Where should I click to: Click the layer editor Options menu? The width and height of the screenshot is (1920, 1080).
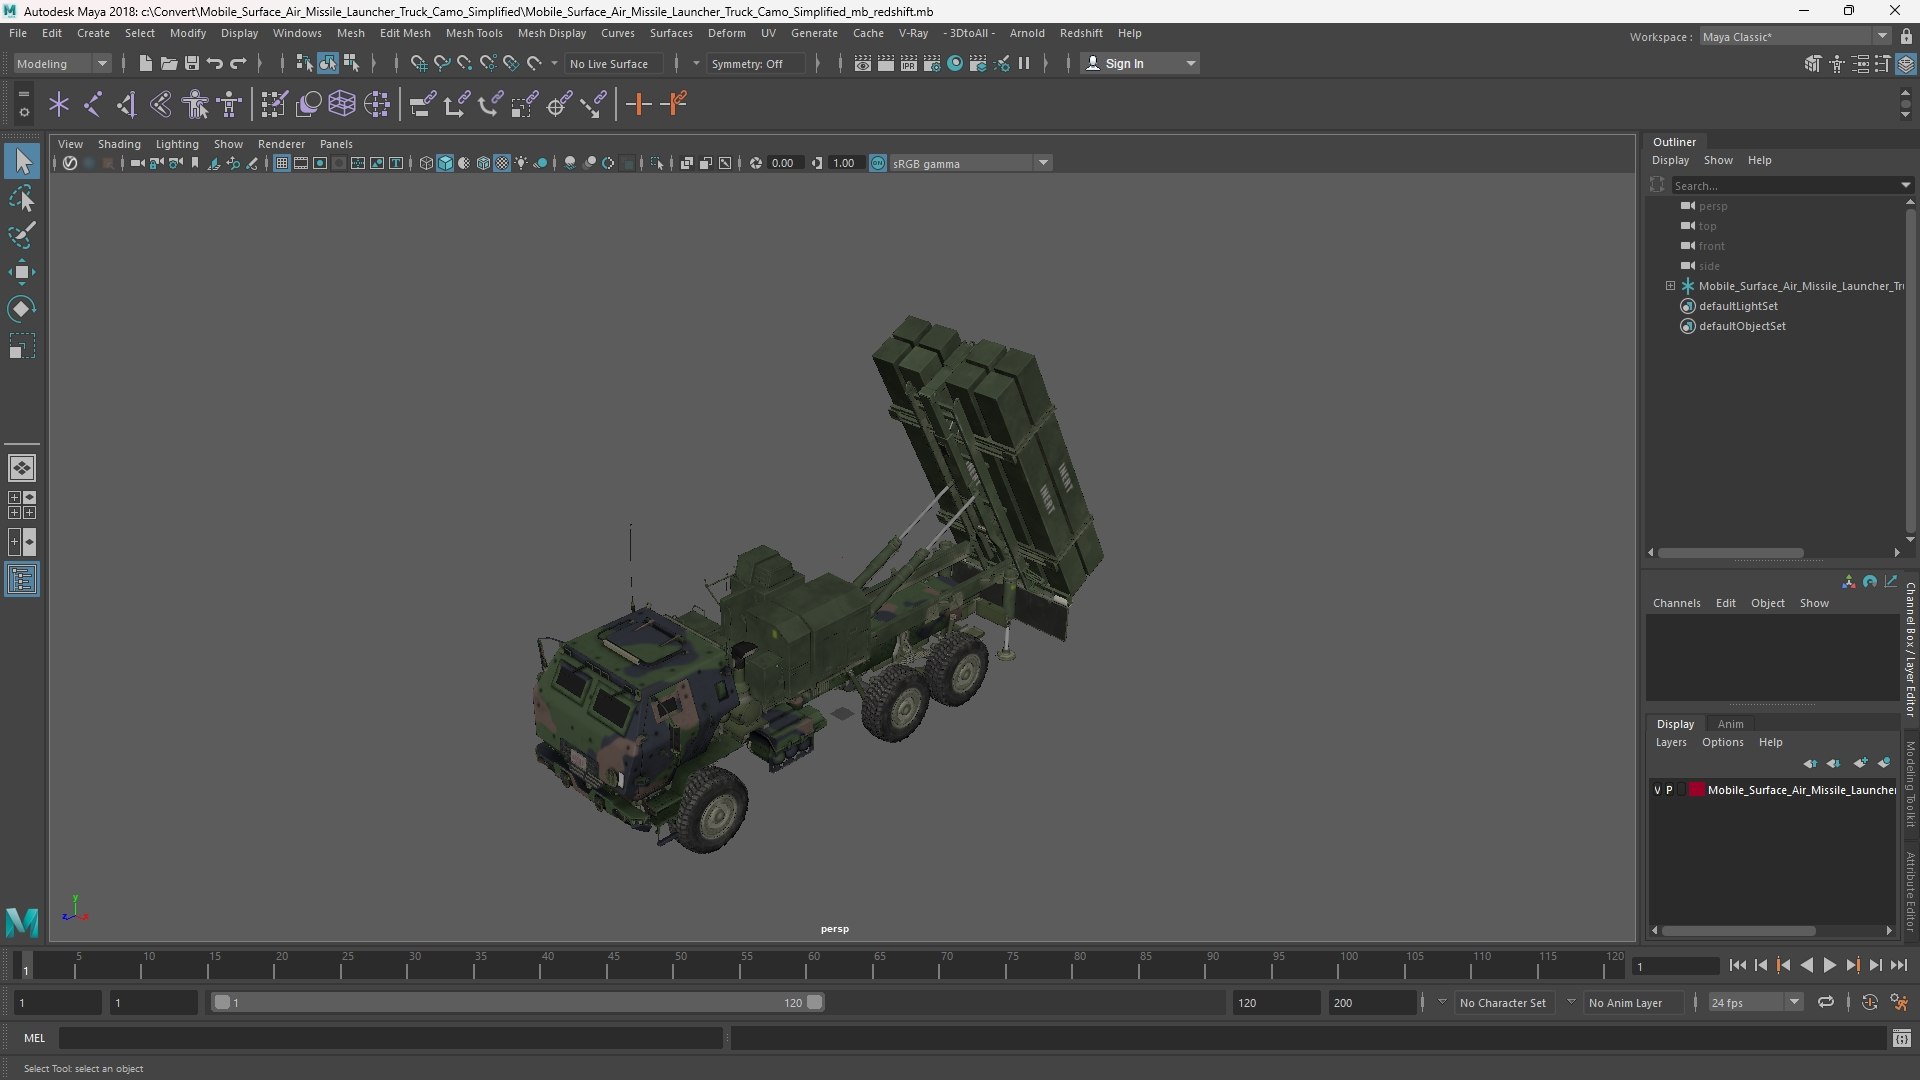click(1722, 742)
